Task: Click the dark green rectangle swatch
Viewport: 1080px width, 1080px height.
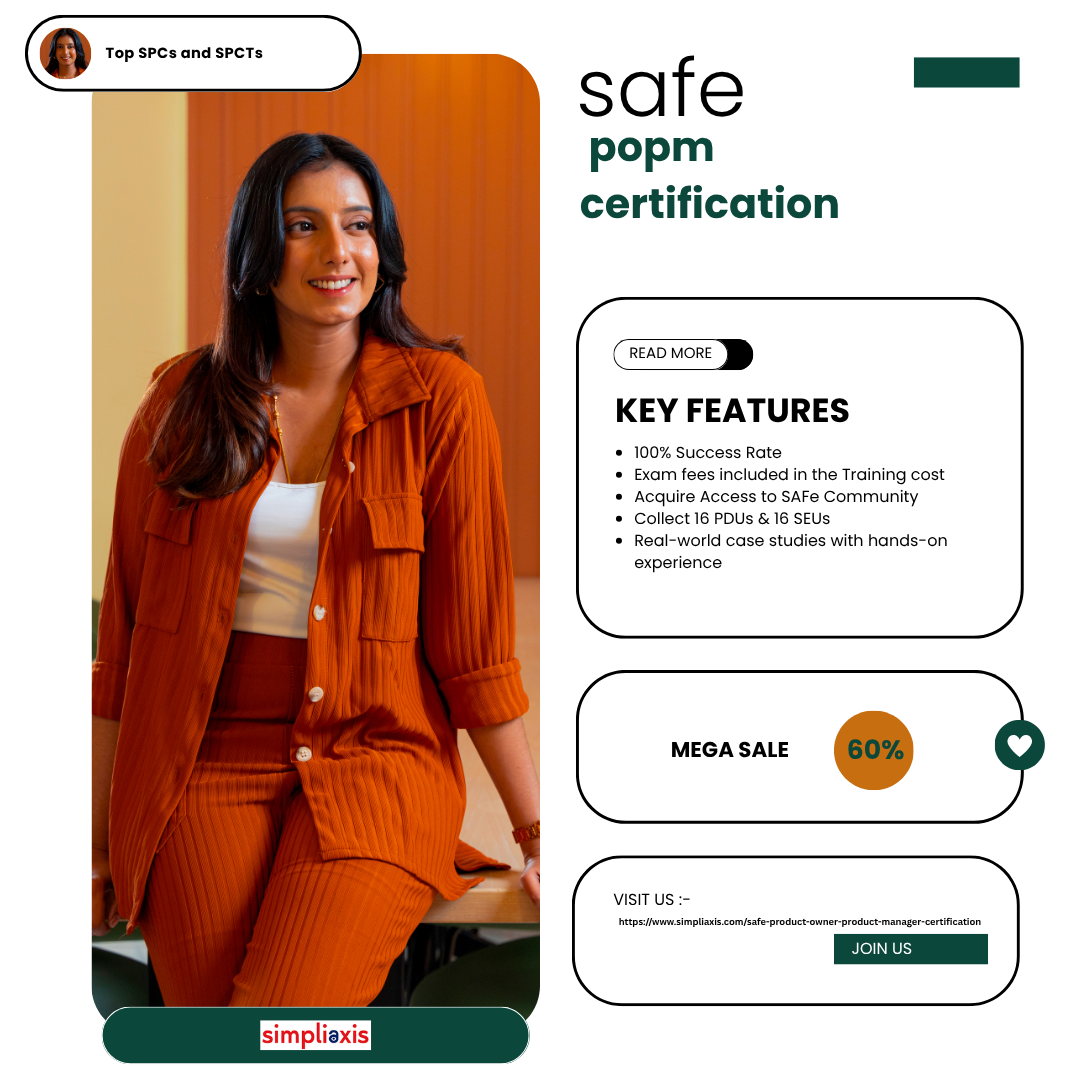Action: click(966, 72)
